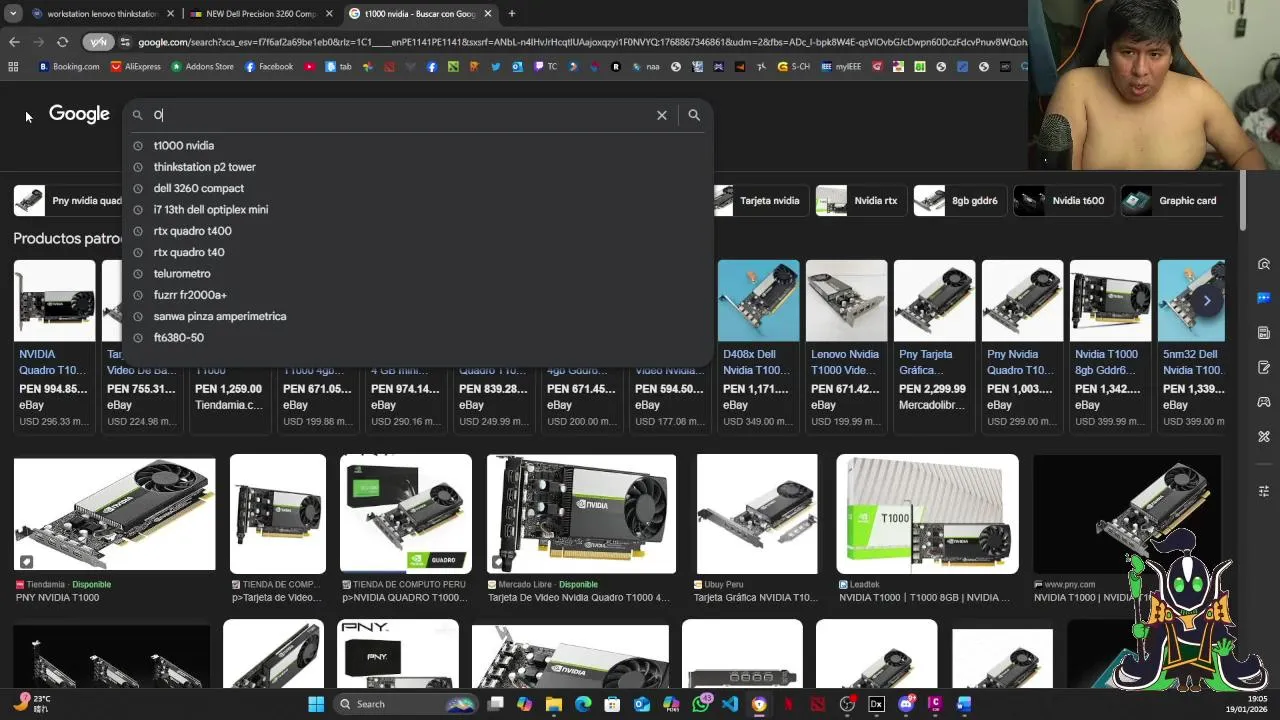Viewport: 1280px width, 720px height.
Task: Select the 'Tarjeta nvidia' filter chip
Action: click(760, 201)
